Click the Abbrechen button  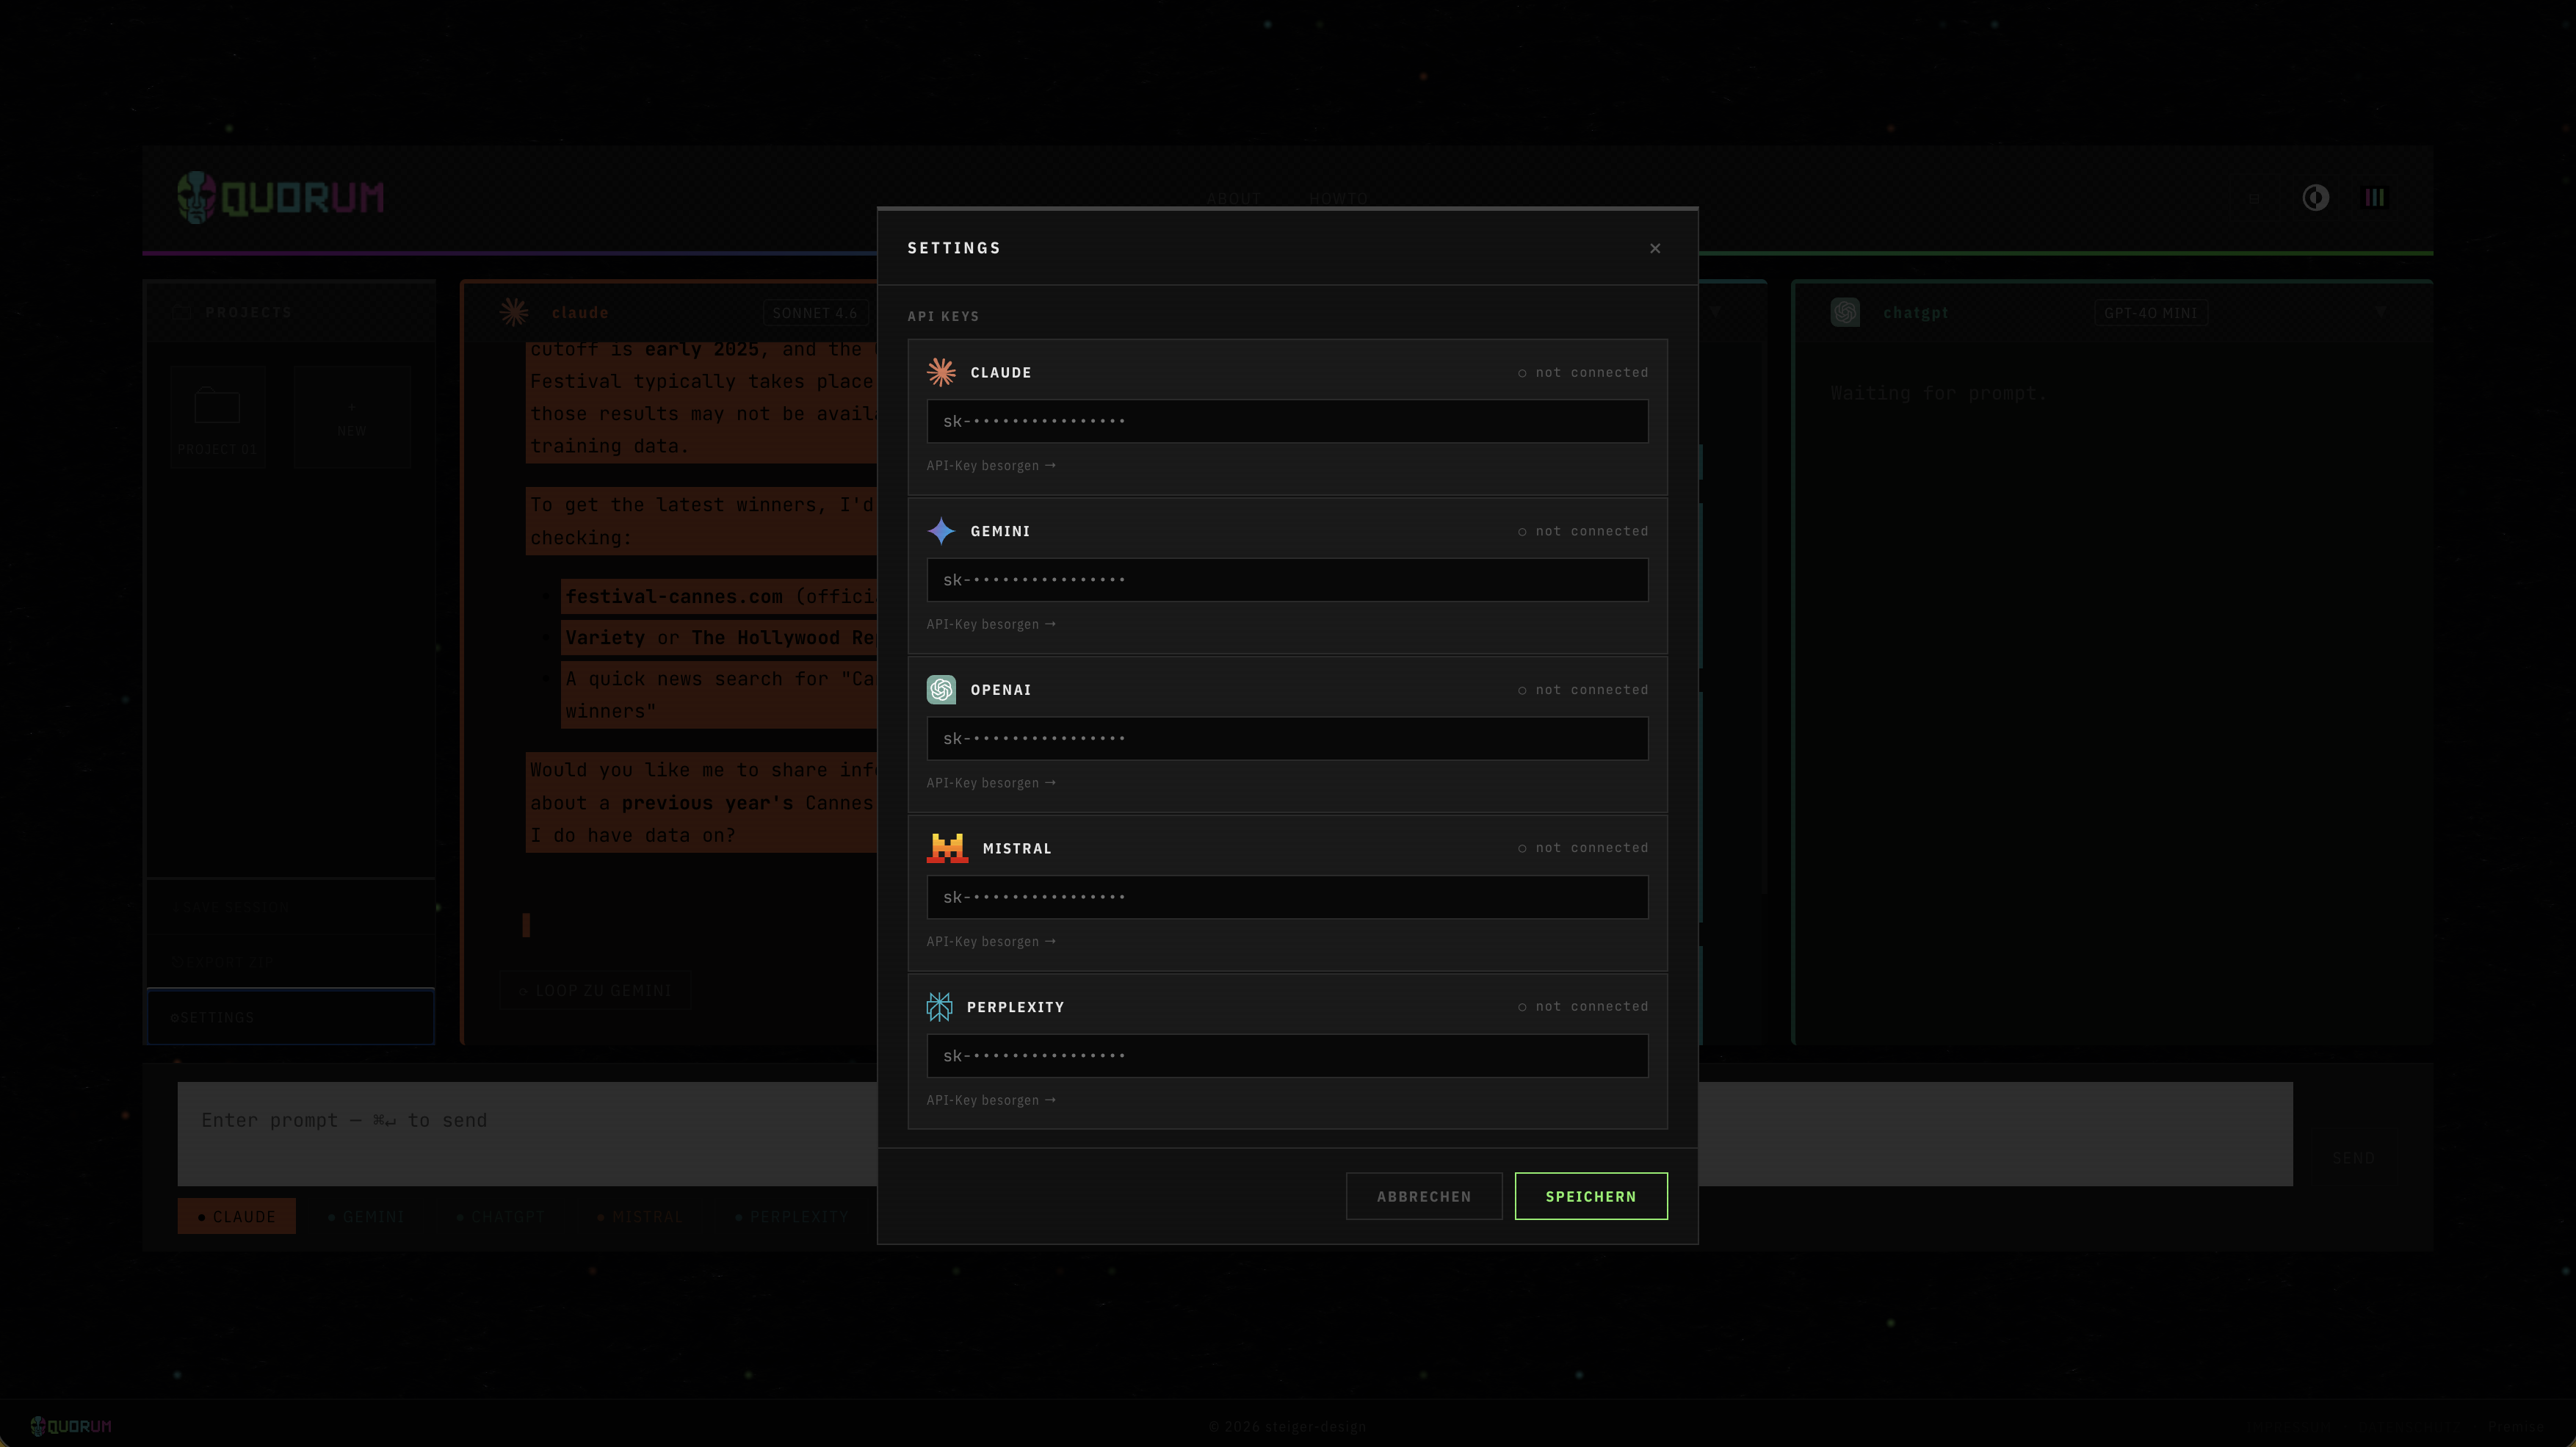coord(1424,1196)
